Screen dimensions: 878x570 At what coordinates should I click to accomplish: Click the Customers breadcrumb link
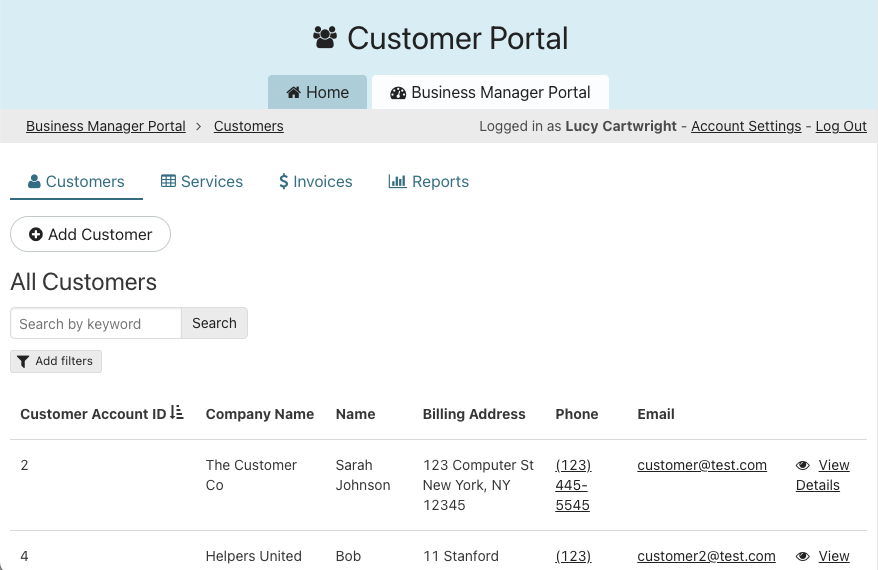click(x=248, y=126)
